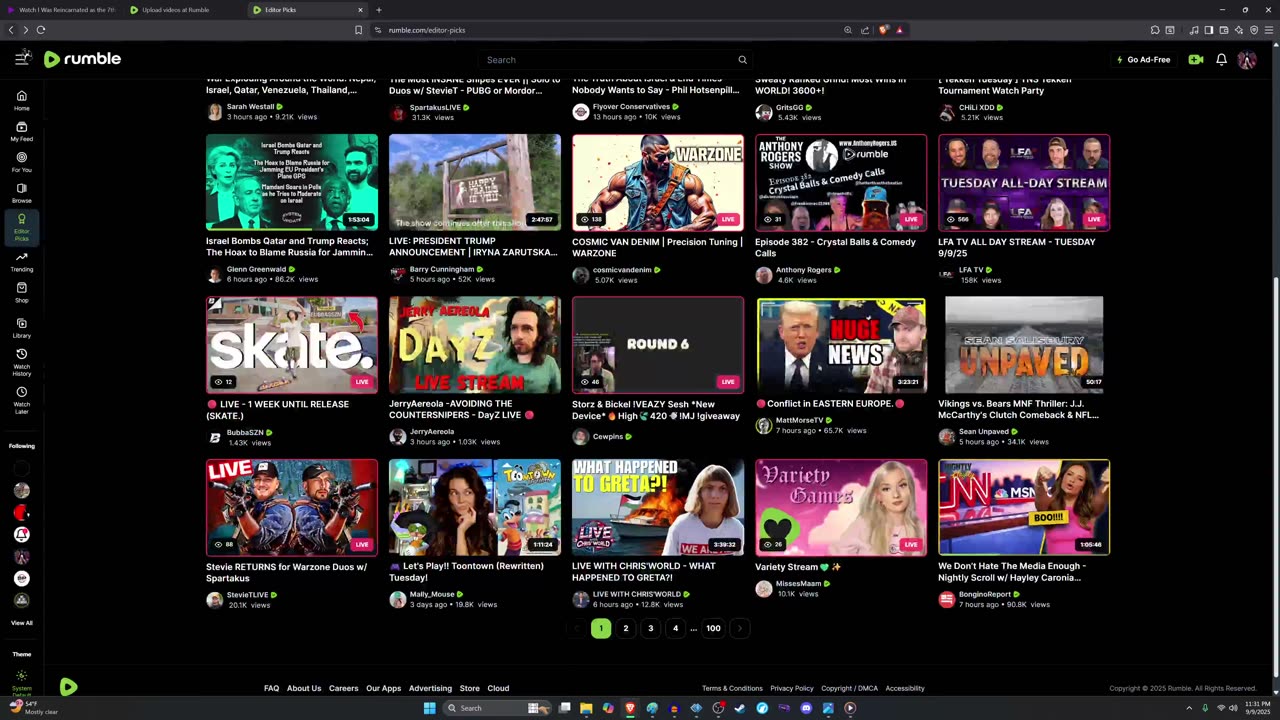Jump to pagination page 100

click(x=713, y=628)
